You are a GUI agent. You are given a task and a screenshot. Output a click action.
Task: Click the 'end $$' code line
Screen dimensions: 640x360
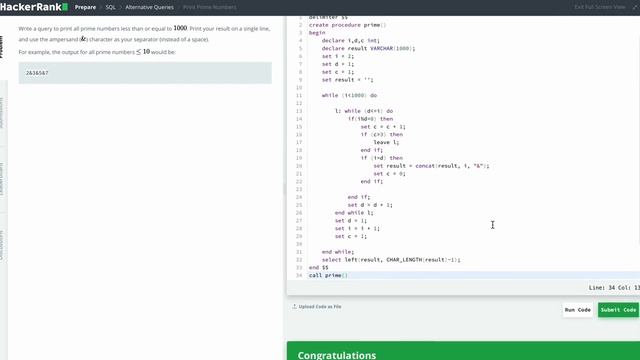pos(318,267)
